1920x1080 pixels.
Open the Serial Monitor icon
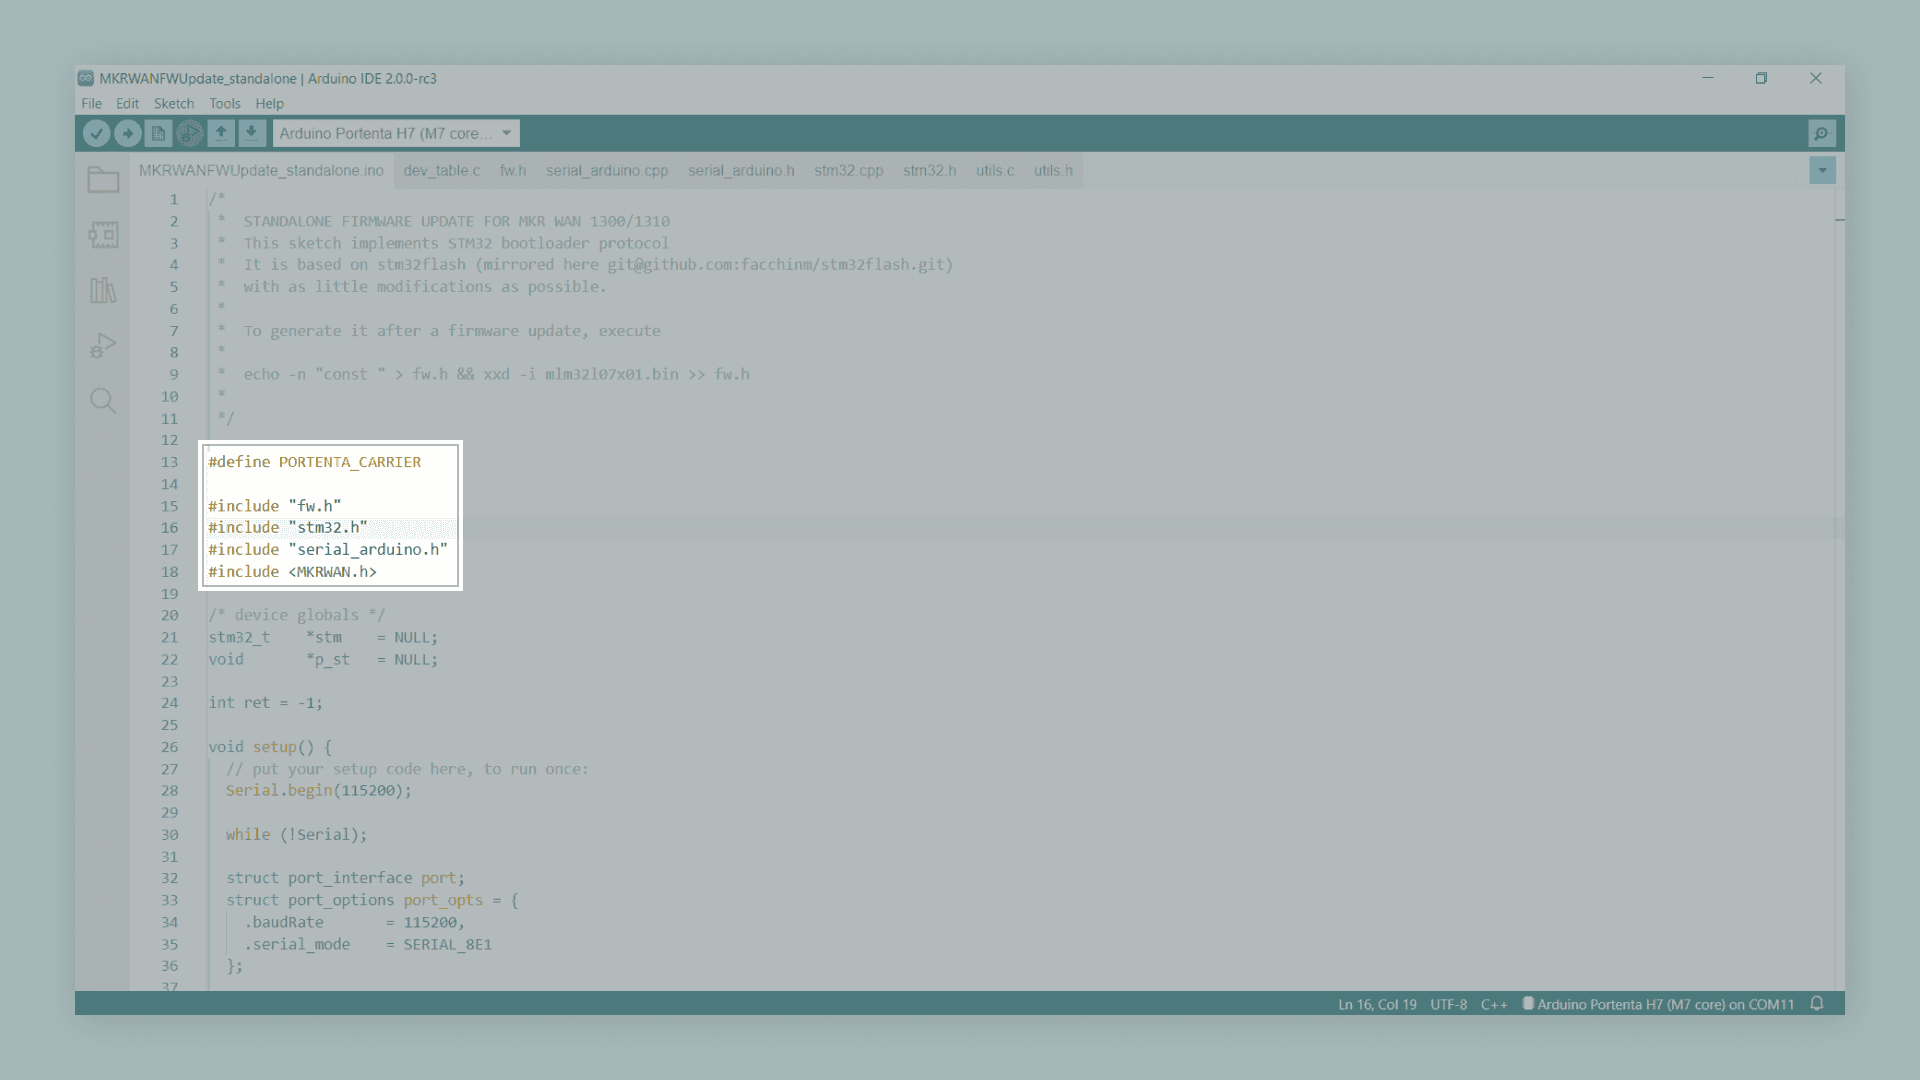tap(1821, 133)
